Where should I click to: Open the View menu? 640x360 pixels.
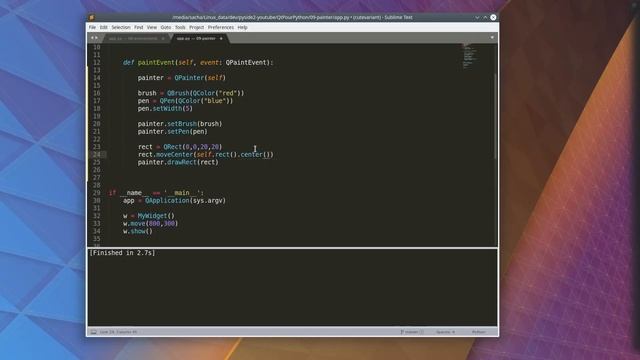coord(152,27)
